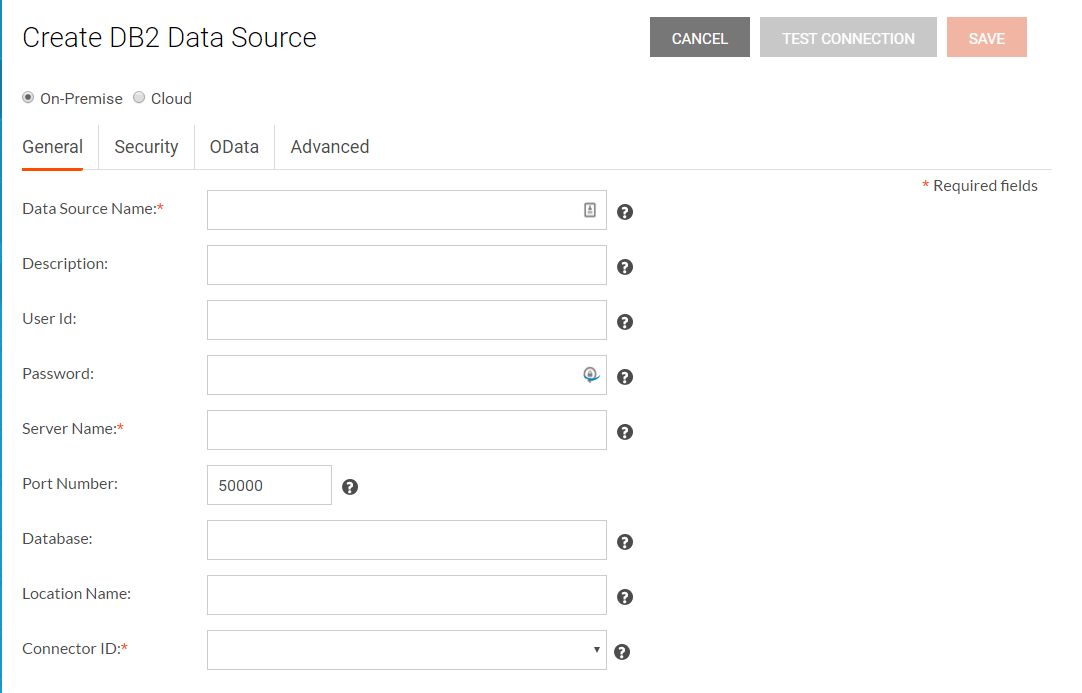Click the 'Database:' label
The width and height of the screenshot is (1082, 693).
point(57,538)
